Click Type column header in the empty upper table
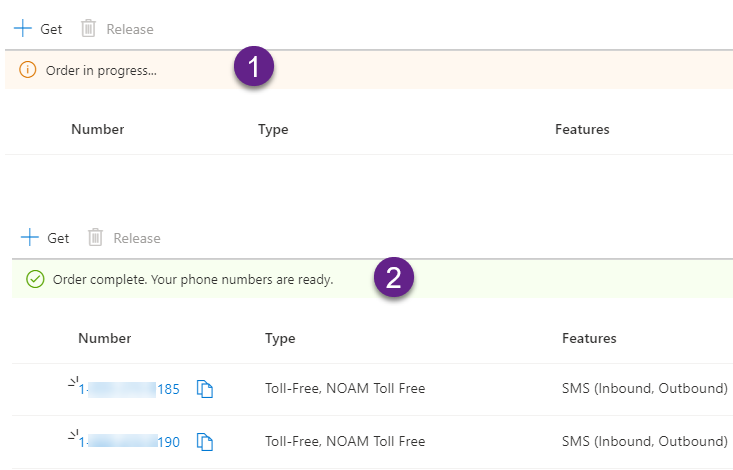 coord(273,129)
